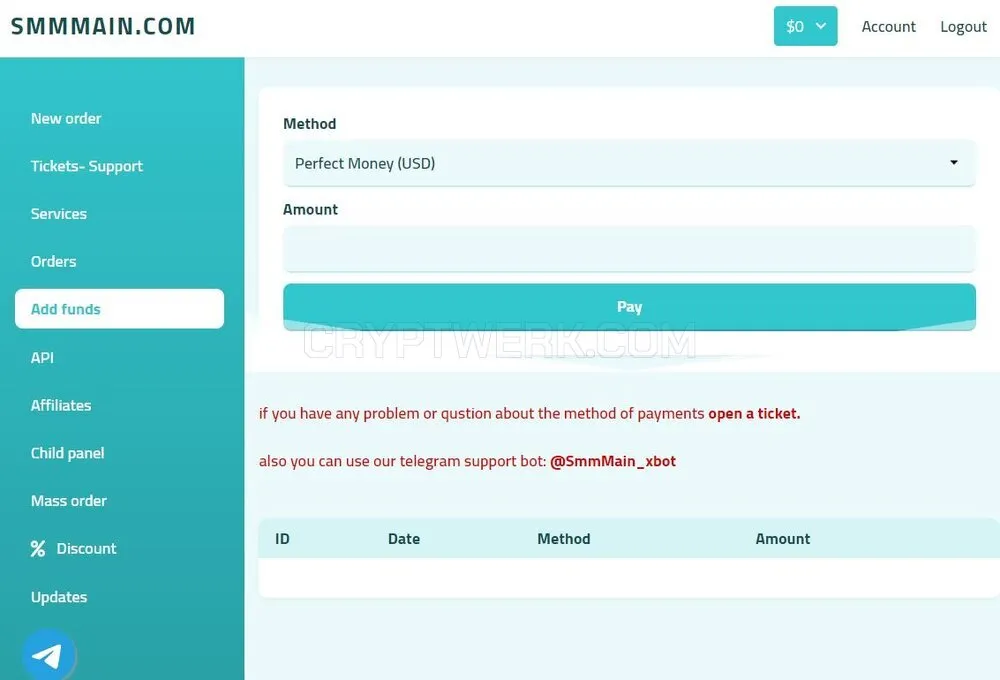This screenshot has width=1000, height=680.
Task: Click the Pay button
Action: point(629,307)
